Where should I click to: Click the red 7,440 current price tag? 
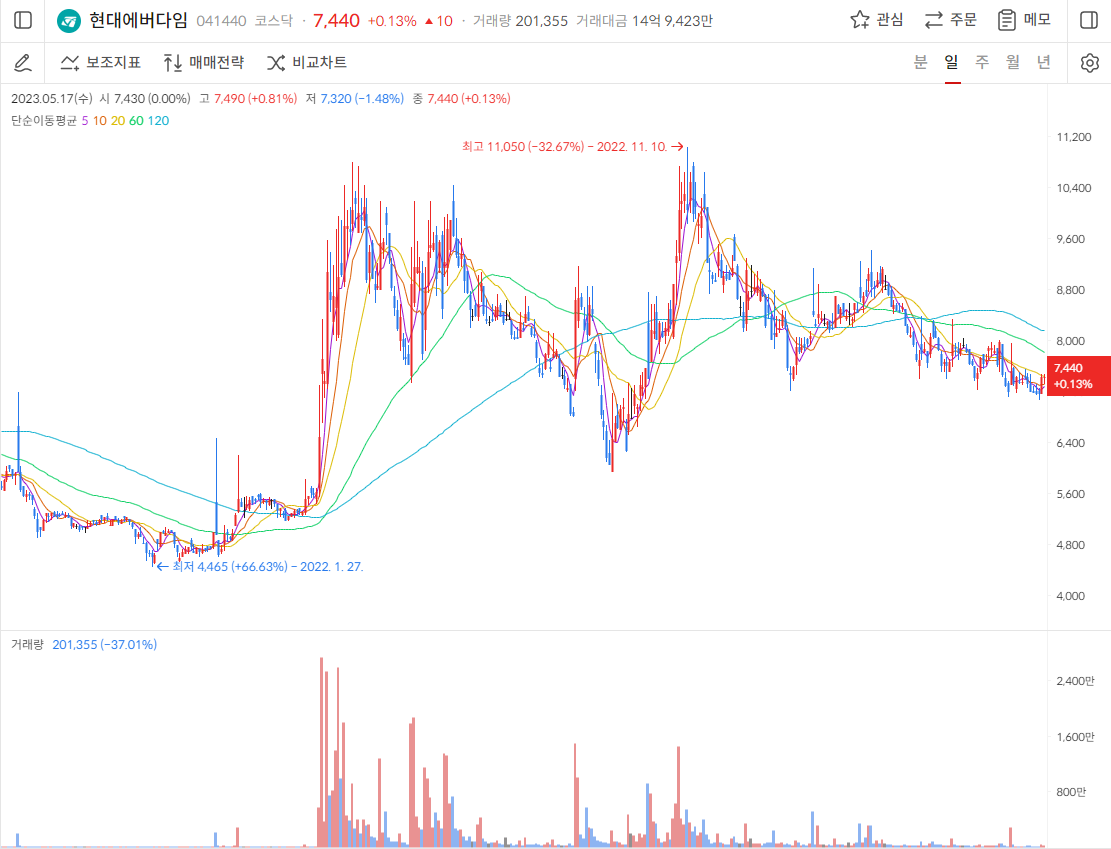pos(1078,376)
